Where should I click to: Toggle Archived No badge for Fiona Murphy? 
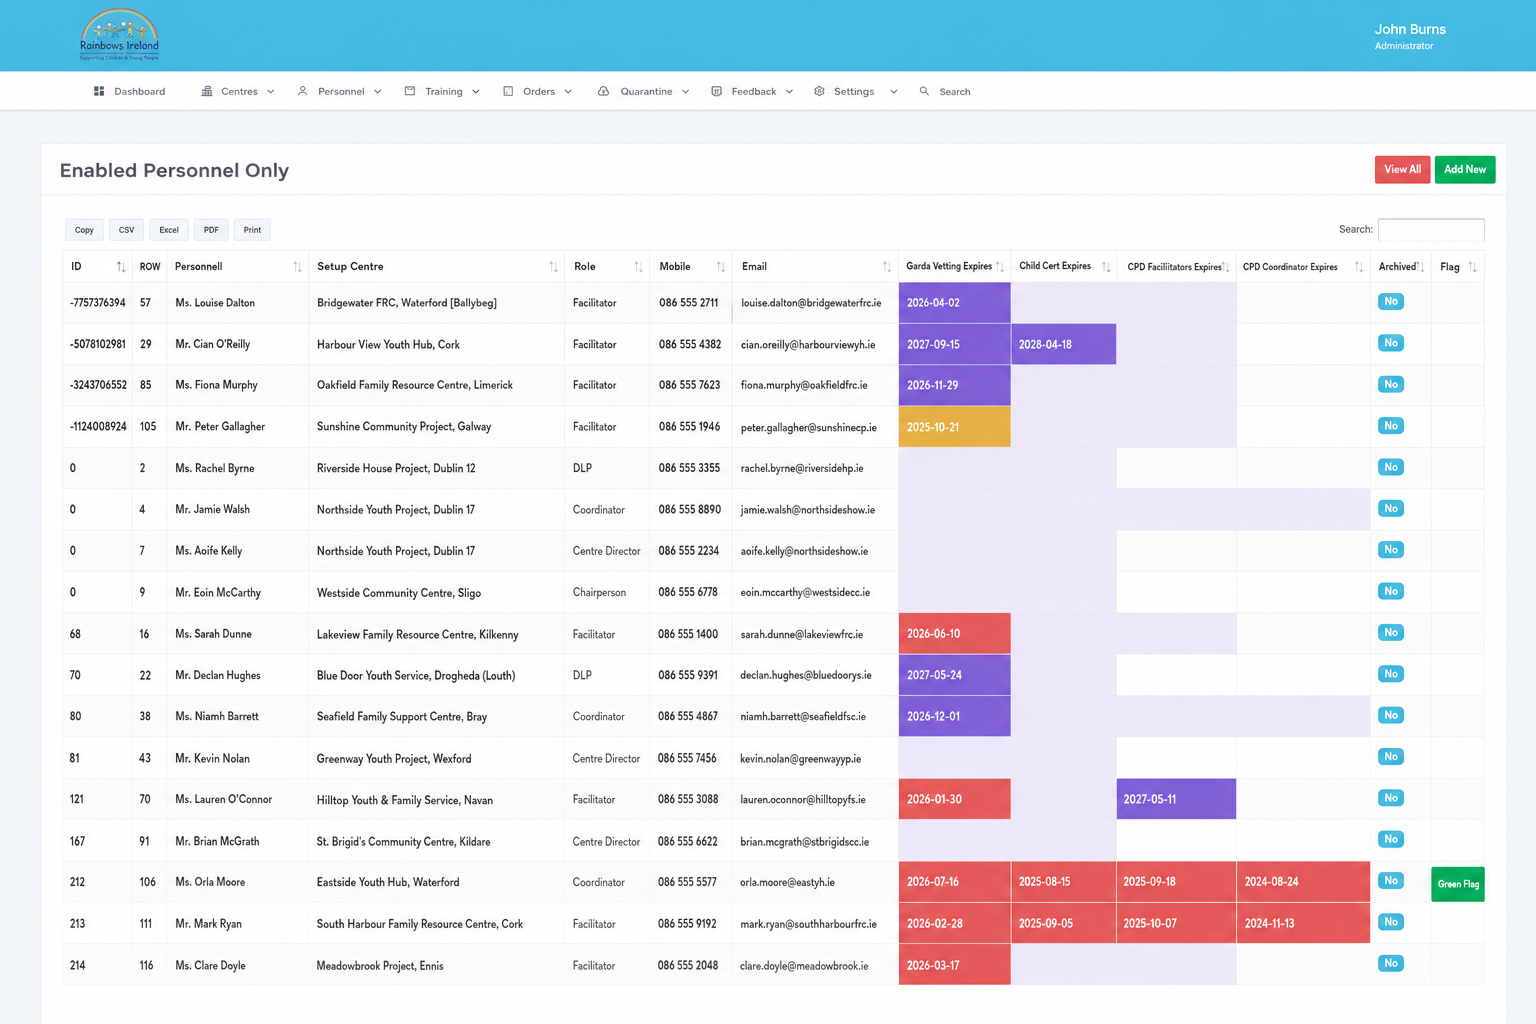pos(1391,384)
